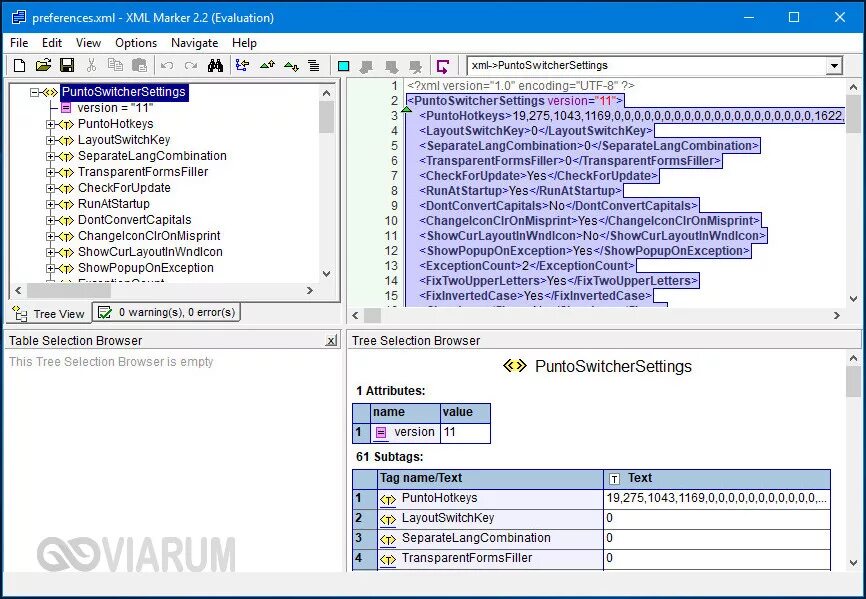Image resolution: width=866 pixels, height=599 pixels.
Task: Expand the ShowCurLayoutInWndIcon tree node
Action: pyautogui.click(x=51, y=253)
